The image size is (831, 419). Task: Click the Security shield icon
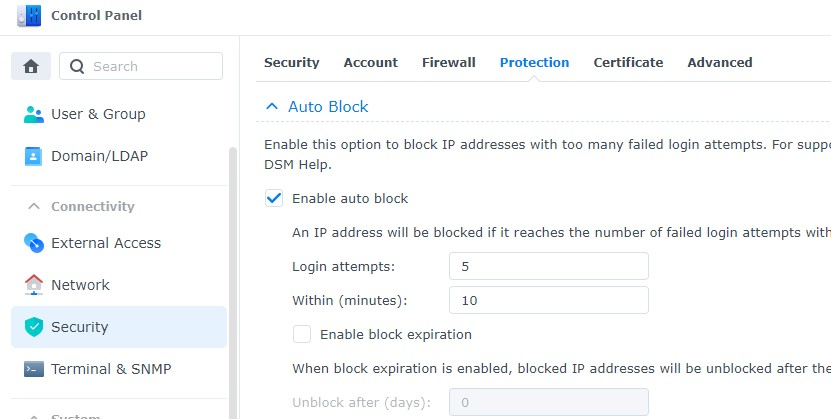[34, 327]
